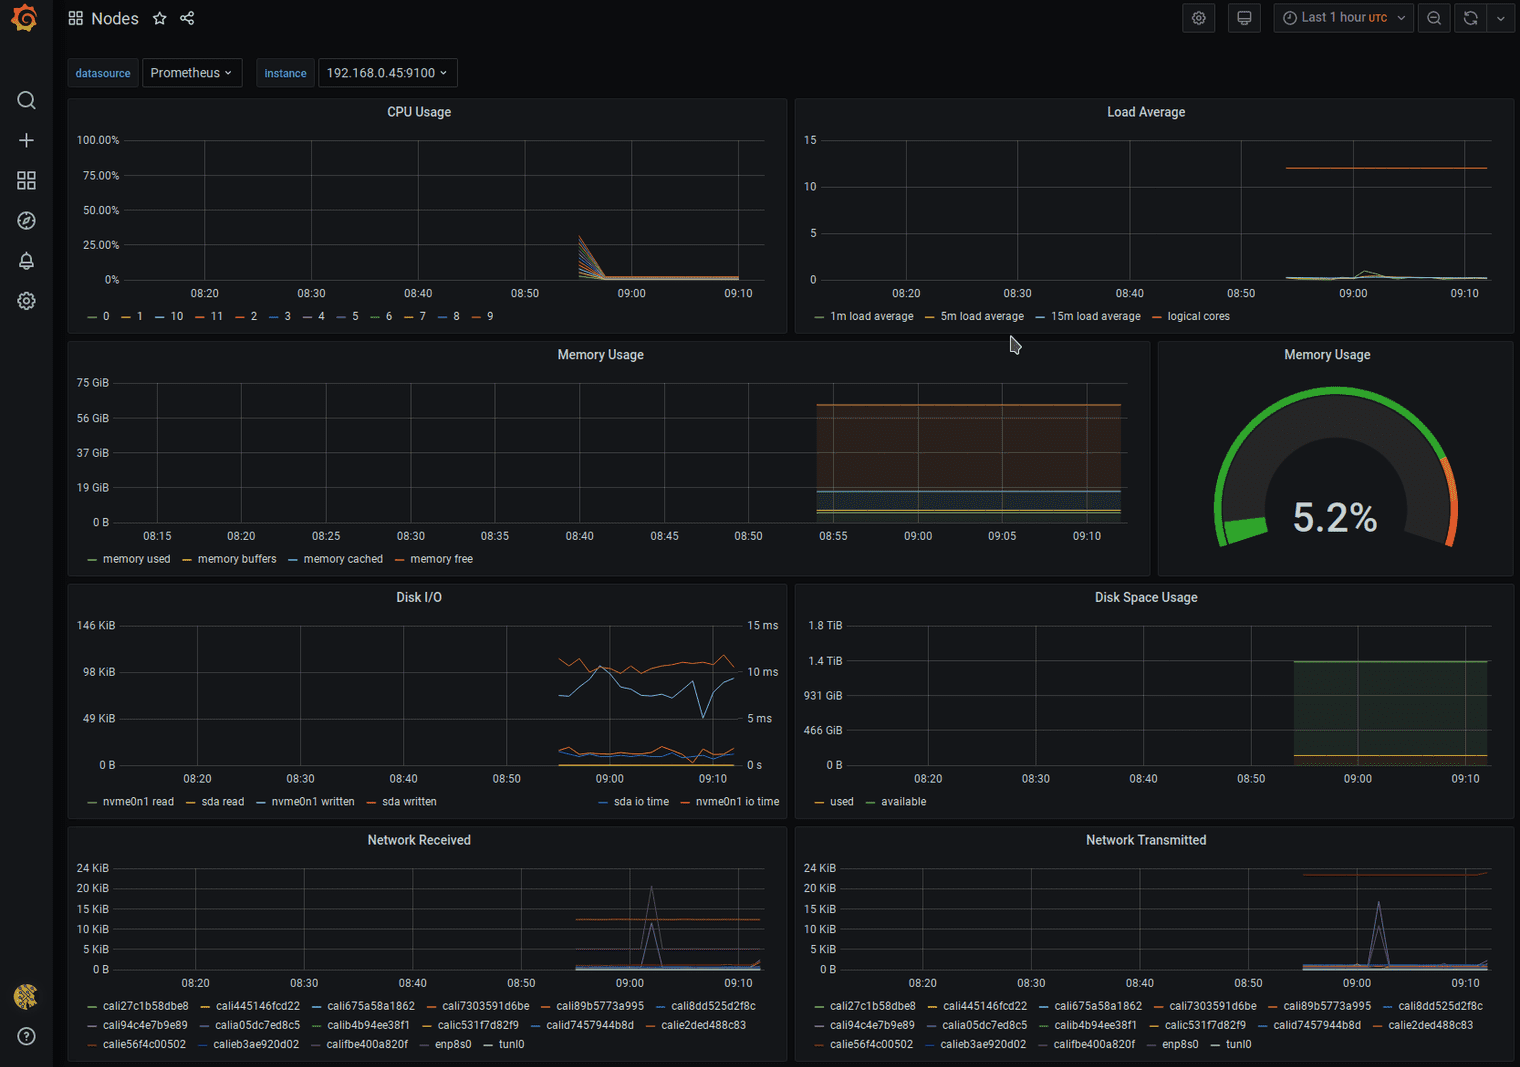Open dashboard search from the sidebar
The height and width of the screenshot is (1067, 1520).
(26, 100)
